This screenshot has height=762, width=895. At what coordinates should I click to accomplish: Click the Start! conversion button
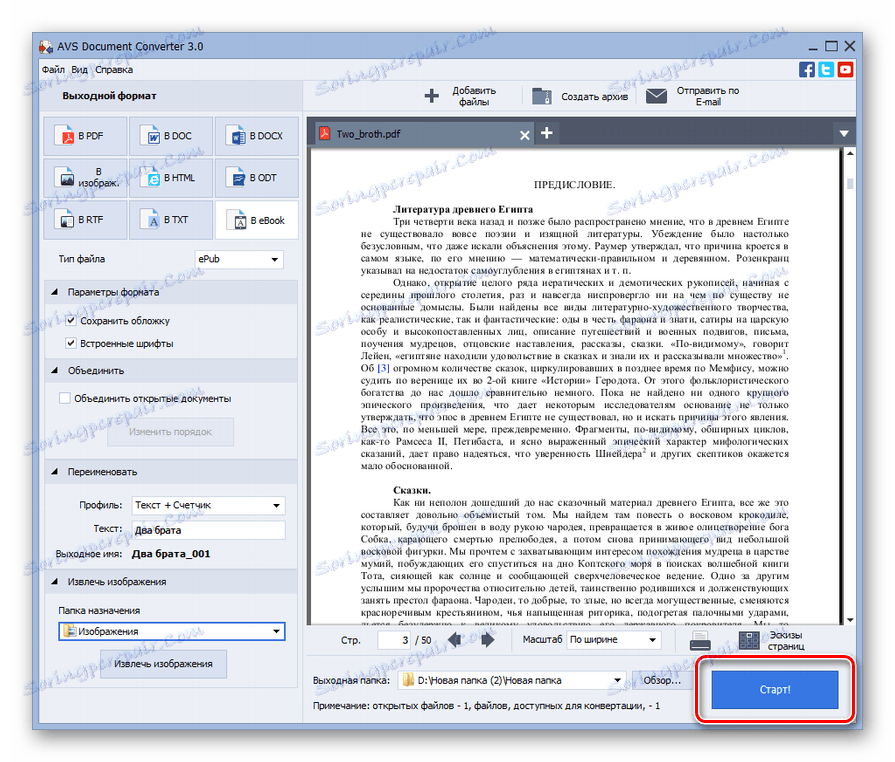[775, 690]
